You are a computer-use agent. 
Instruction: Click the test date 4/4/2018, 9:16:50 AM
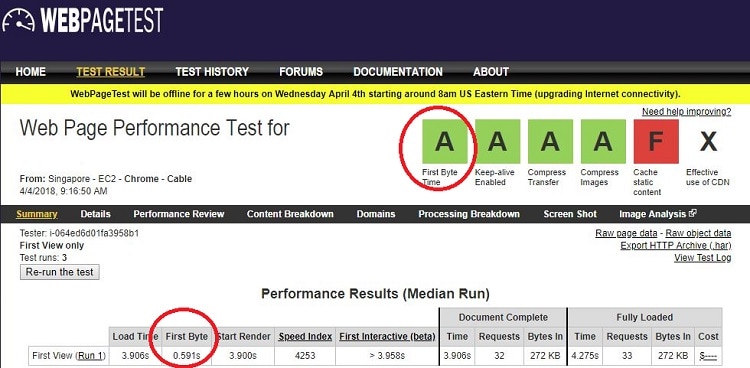(x=64, y=191)
